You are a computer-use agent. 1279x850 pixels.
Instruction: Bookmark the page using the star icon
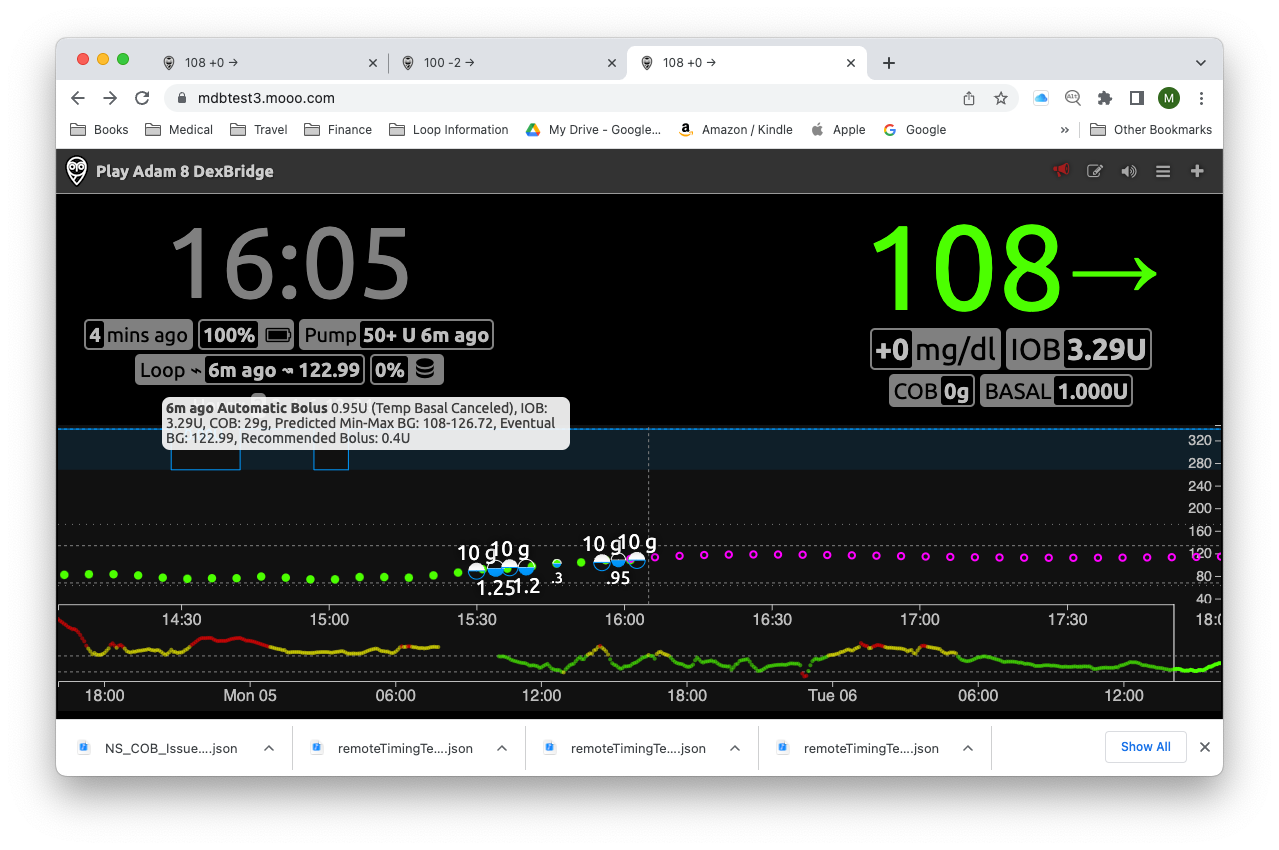1001,98
